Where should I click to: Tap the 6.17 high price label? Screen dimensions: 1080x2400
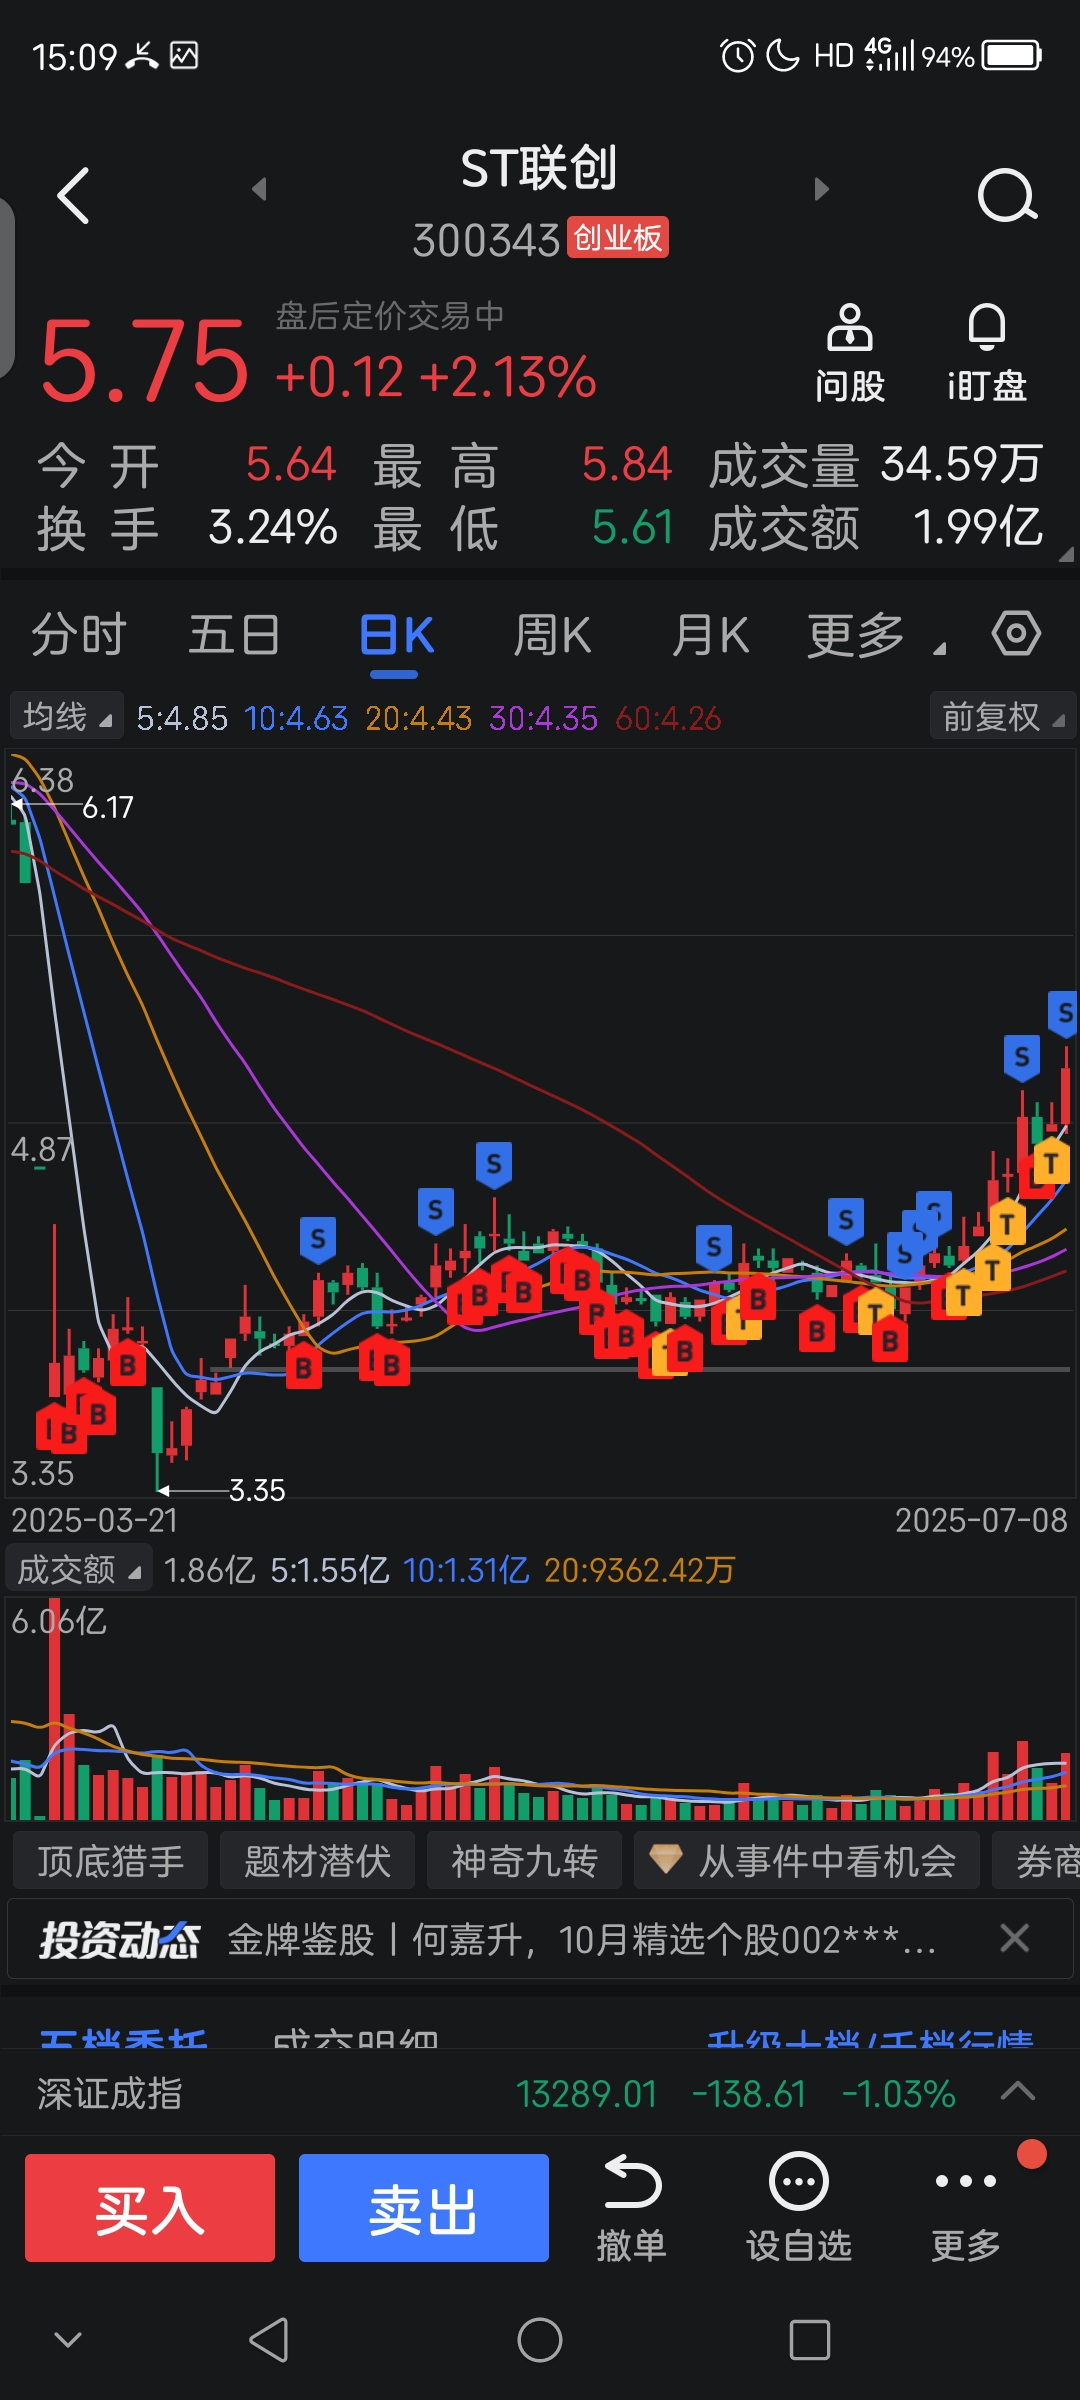point(107,807)
